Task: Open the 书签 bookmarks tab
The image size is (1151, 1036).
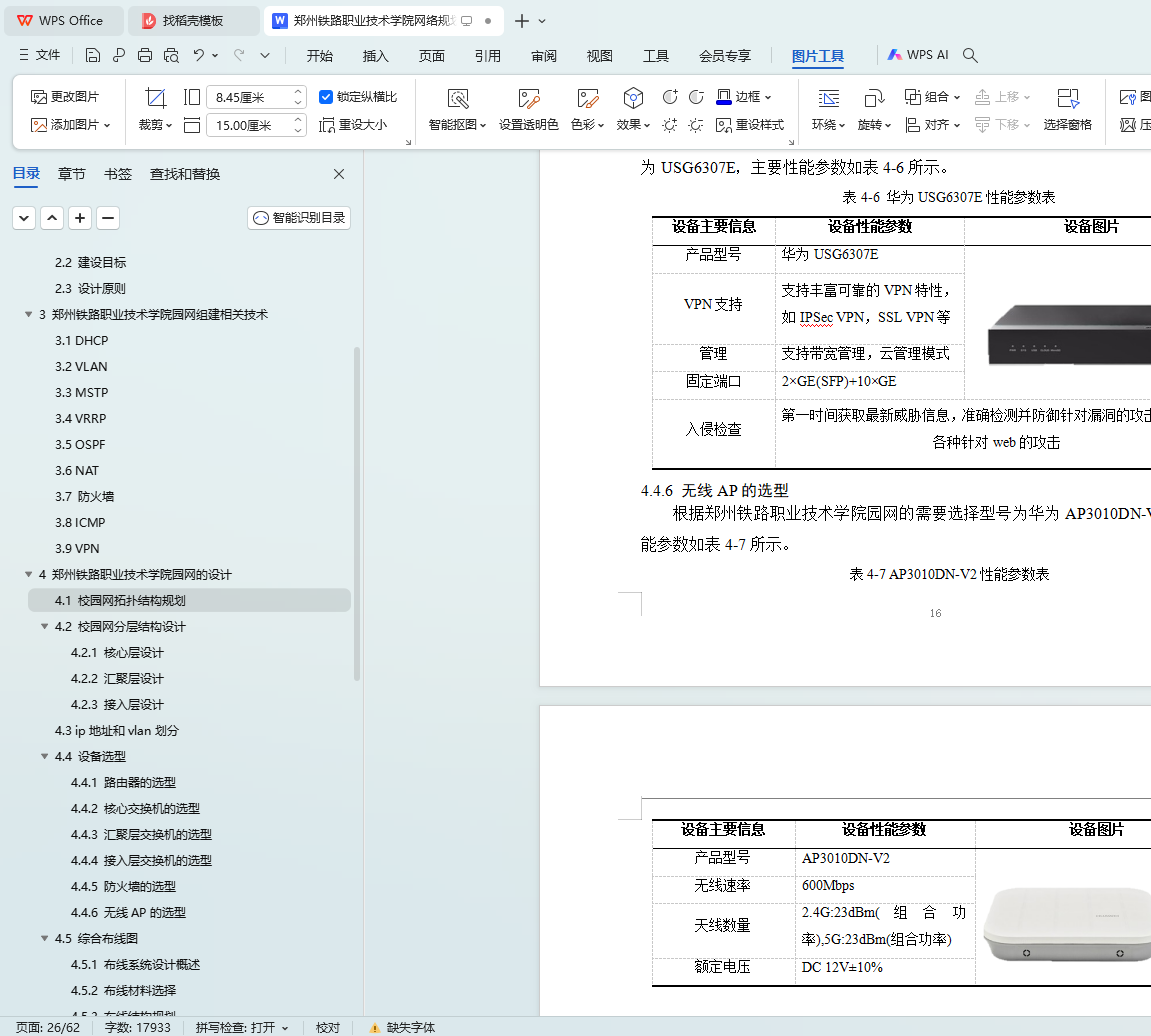Action: [117, 174]
